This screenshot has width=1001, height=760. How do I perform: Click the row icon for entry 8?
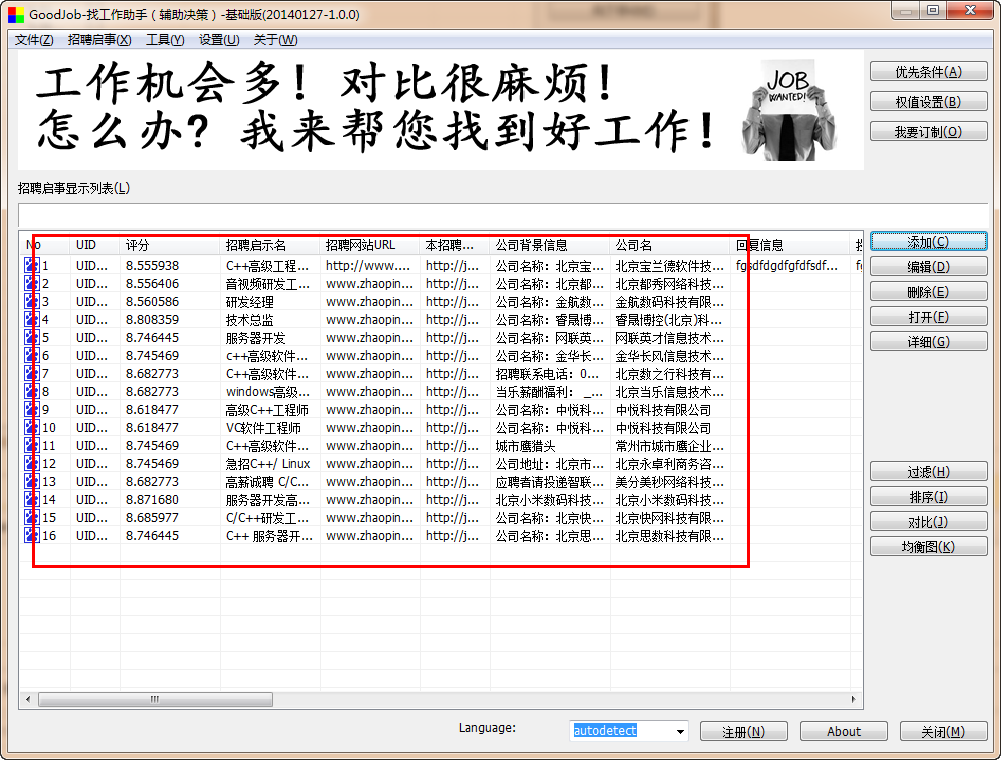[x=32, y=391]
